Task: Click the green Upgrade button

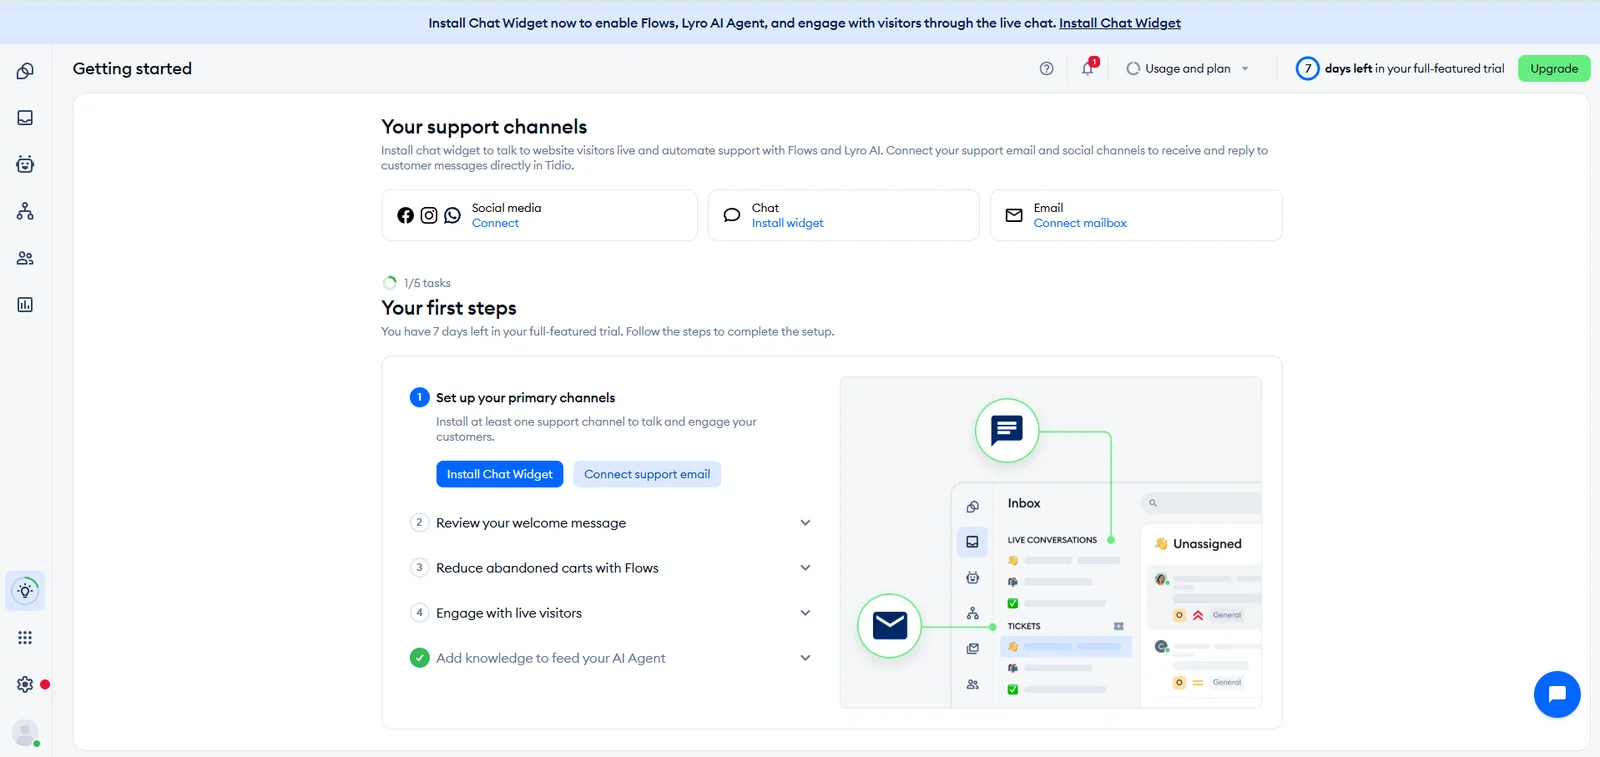Action: tap(1554, 69)
